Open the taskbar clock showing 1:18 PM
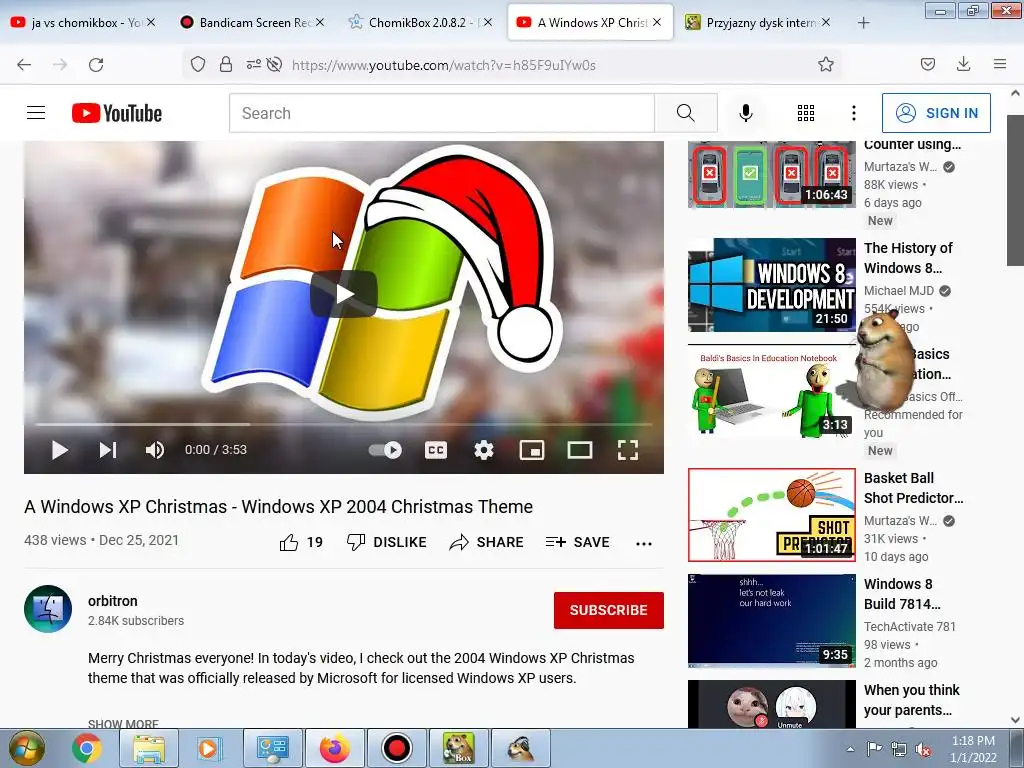The image size is (1024, 768). click(973, 749)
